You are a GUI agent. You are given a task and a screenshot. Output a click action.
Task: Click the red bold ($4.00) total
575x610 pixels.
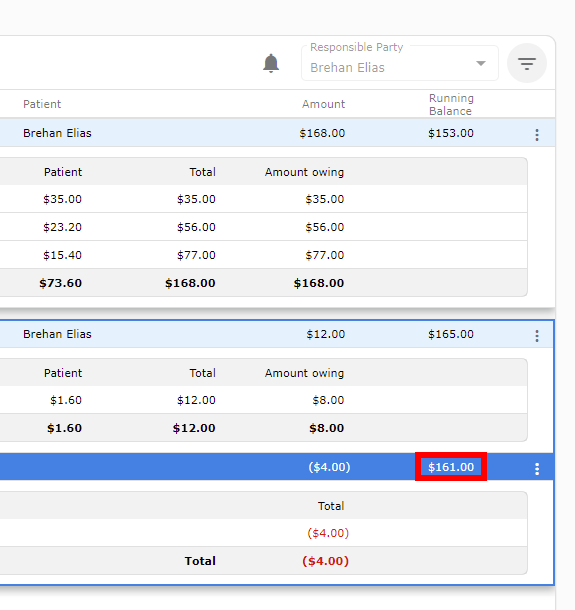[325, 561]
